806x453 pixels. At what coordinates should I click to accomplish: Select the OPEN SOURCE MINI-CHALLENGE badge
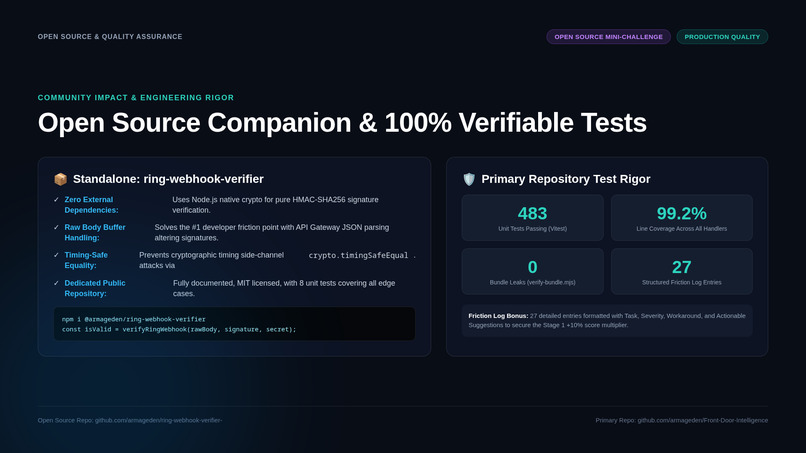(609, 37)
